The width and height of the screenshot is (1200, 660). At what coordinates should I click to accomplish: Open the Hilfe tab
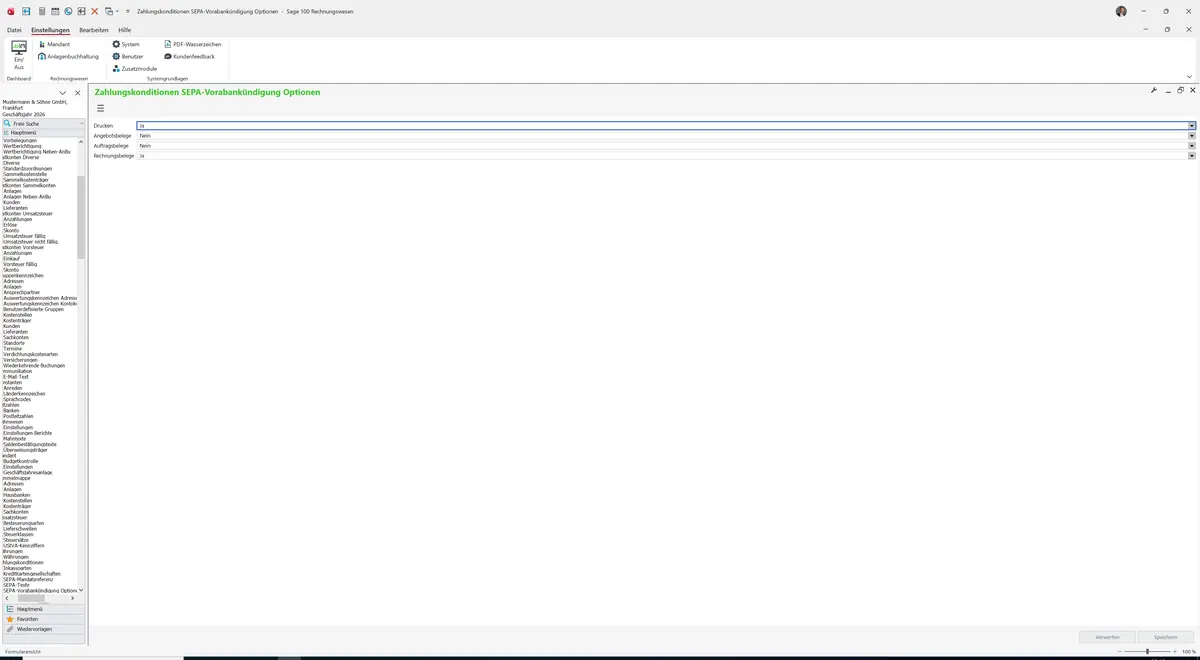pos(125,30)
